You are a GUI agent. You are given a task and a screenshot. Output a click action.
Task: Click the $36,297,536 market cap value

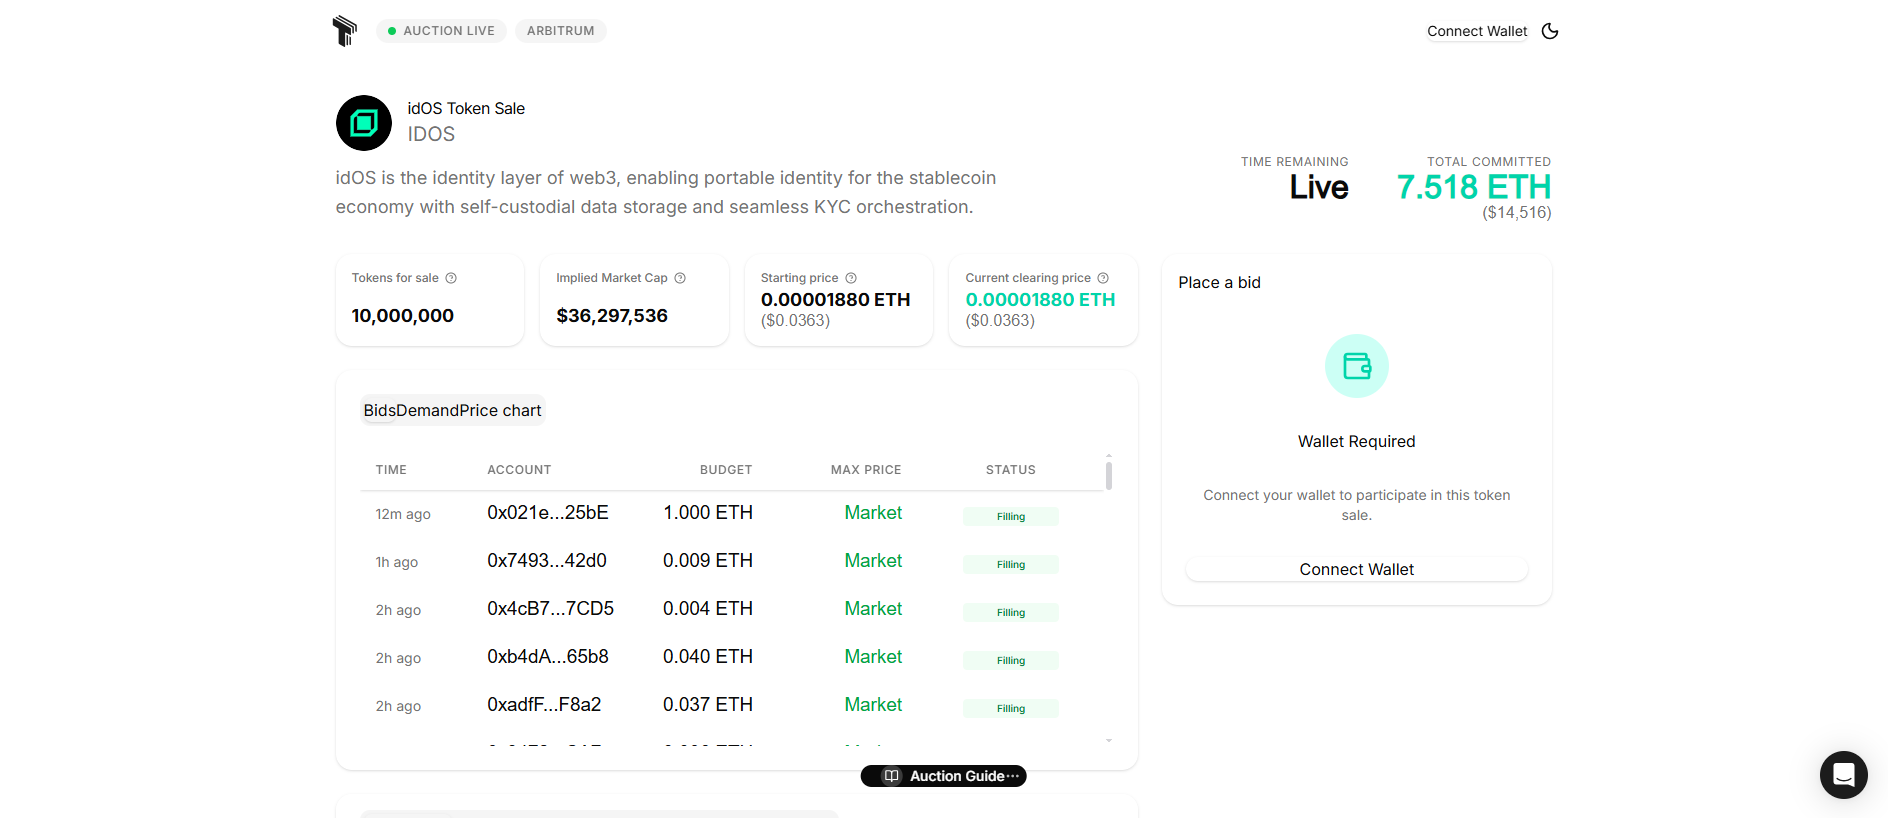point(612,316)
